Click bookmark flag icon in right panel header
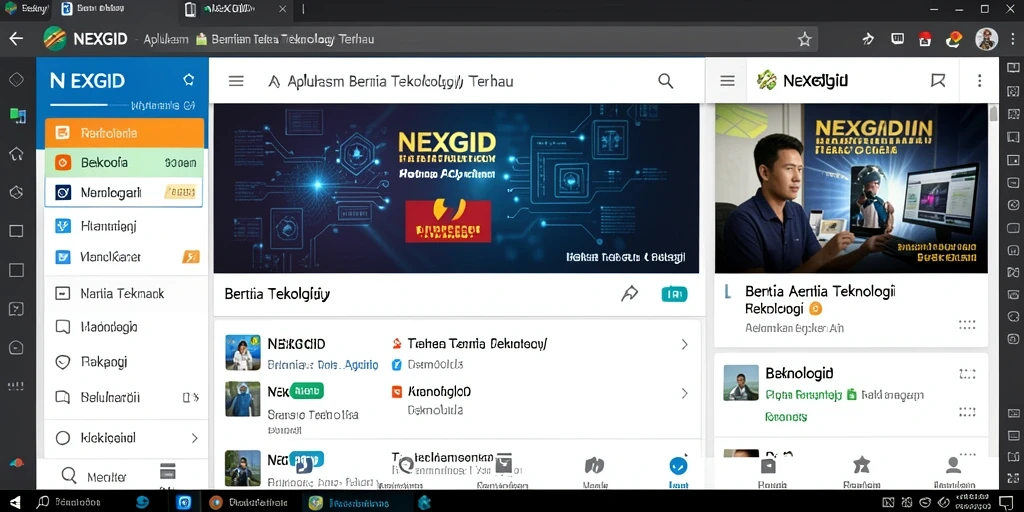The image size is (1024, 512). 938,81
